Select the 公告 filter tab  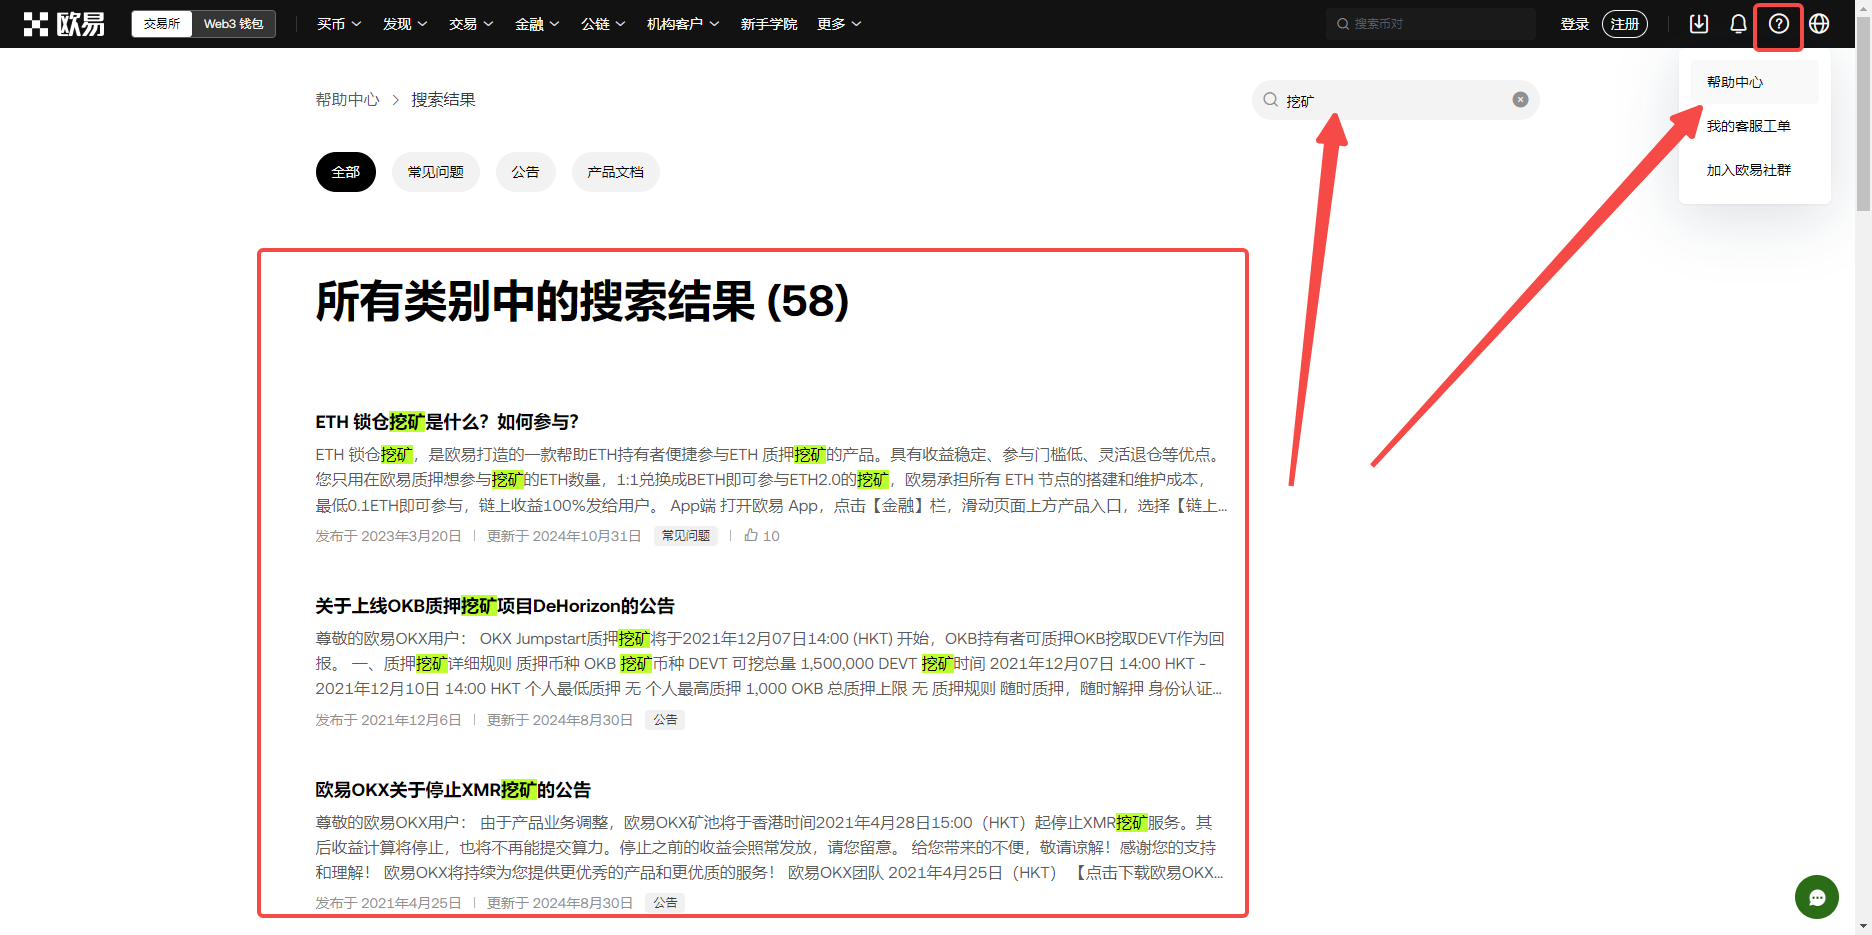526,172
